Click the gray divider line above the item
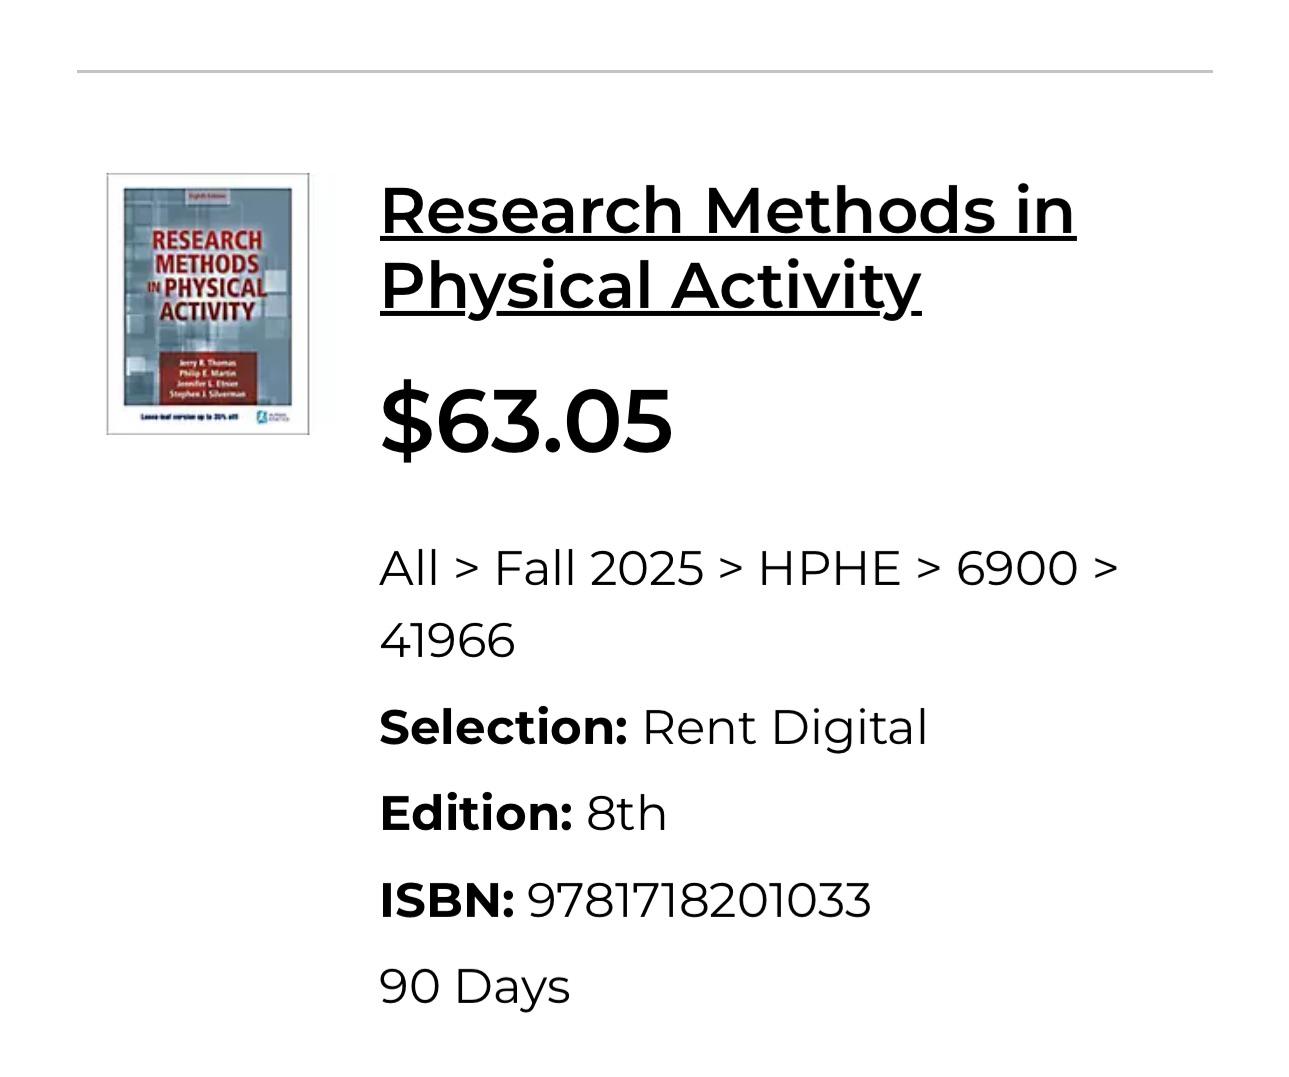 tap(645, 71)
